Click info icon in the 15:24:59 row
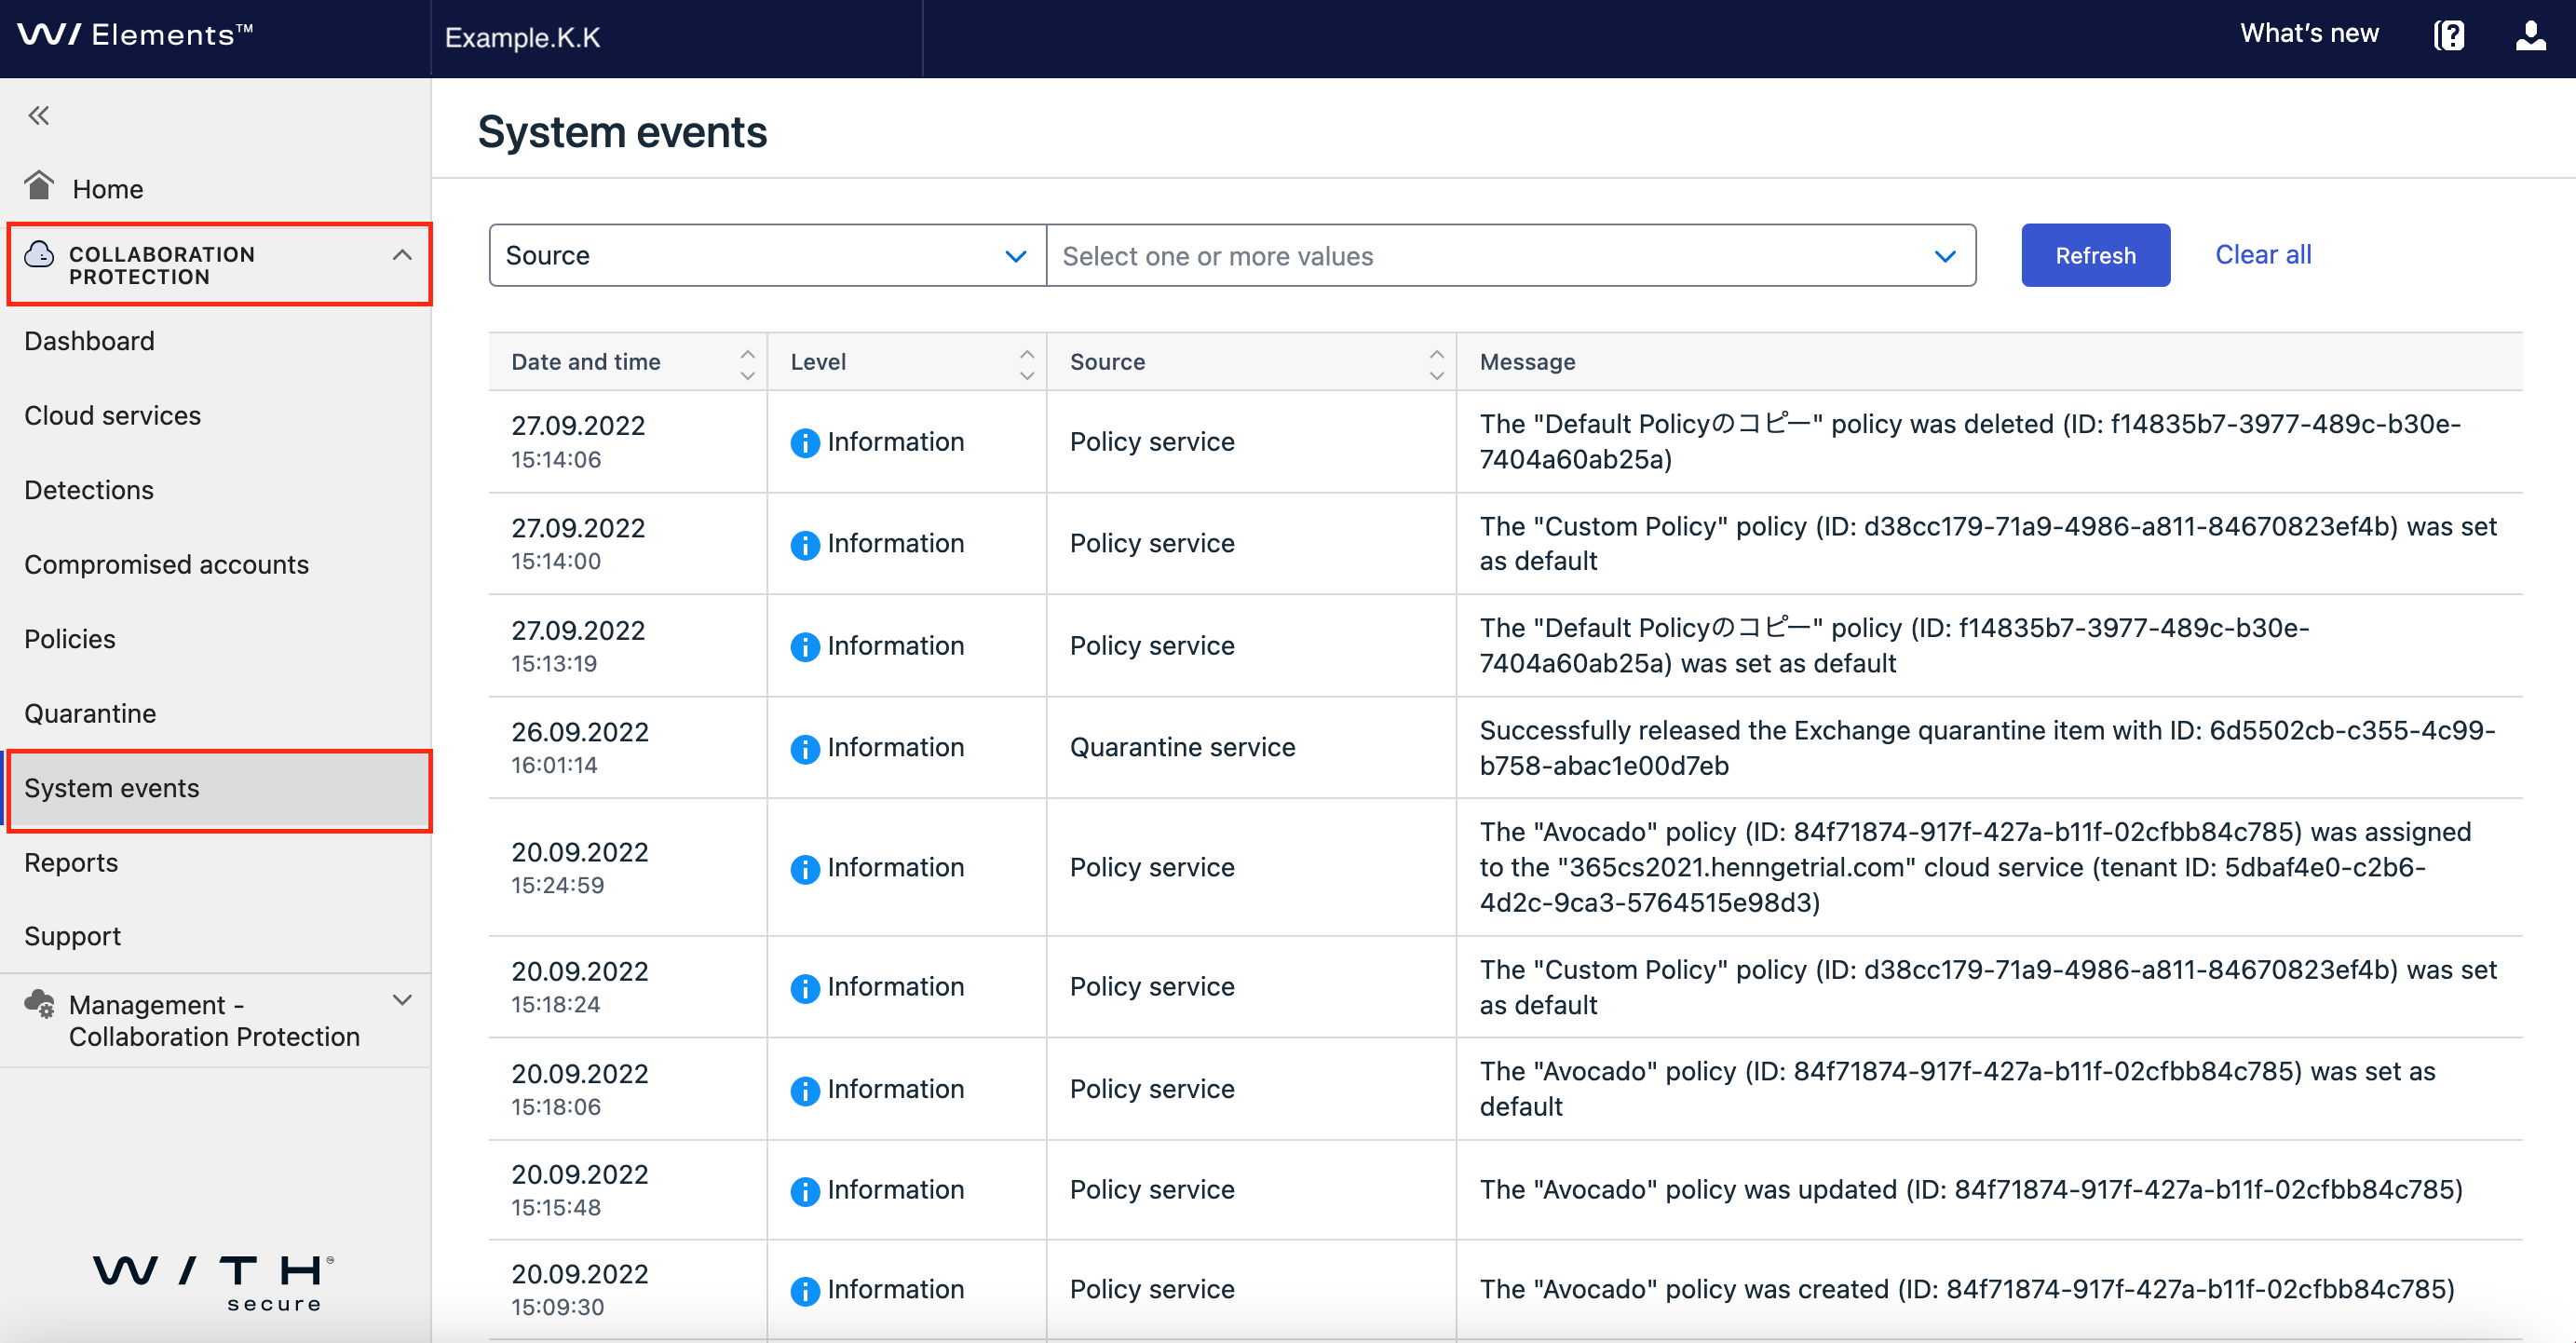 coord(804,868)
